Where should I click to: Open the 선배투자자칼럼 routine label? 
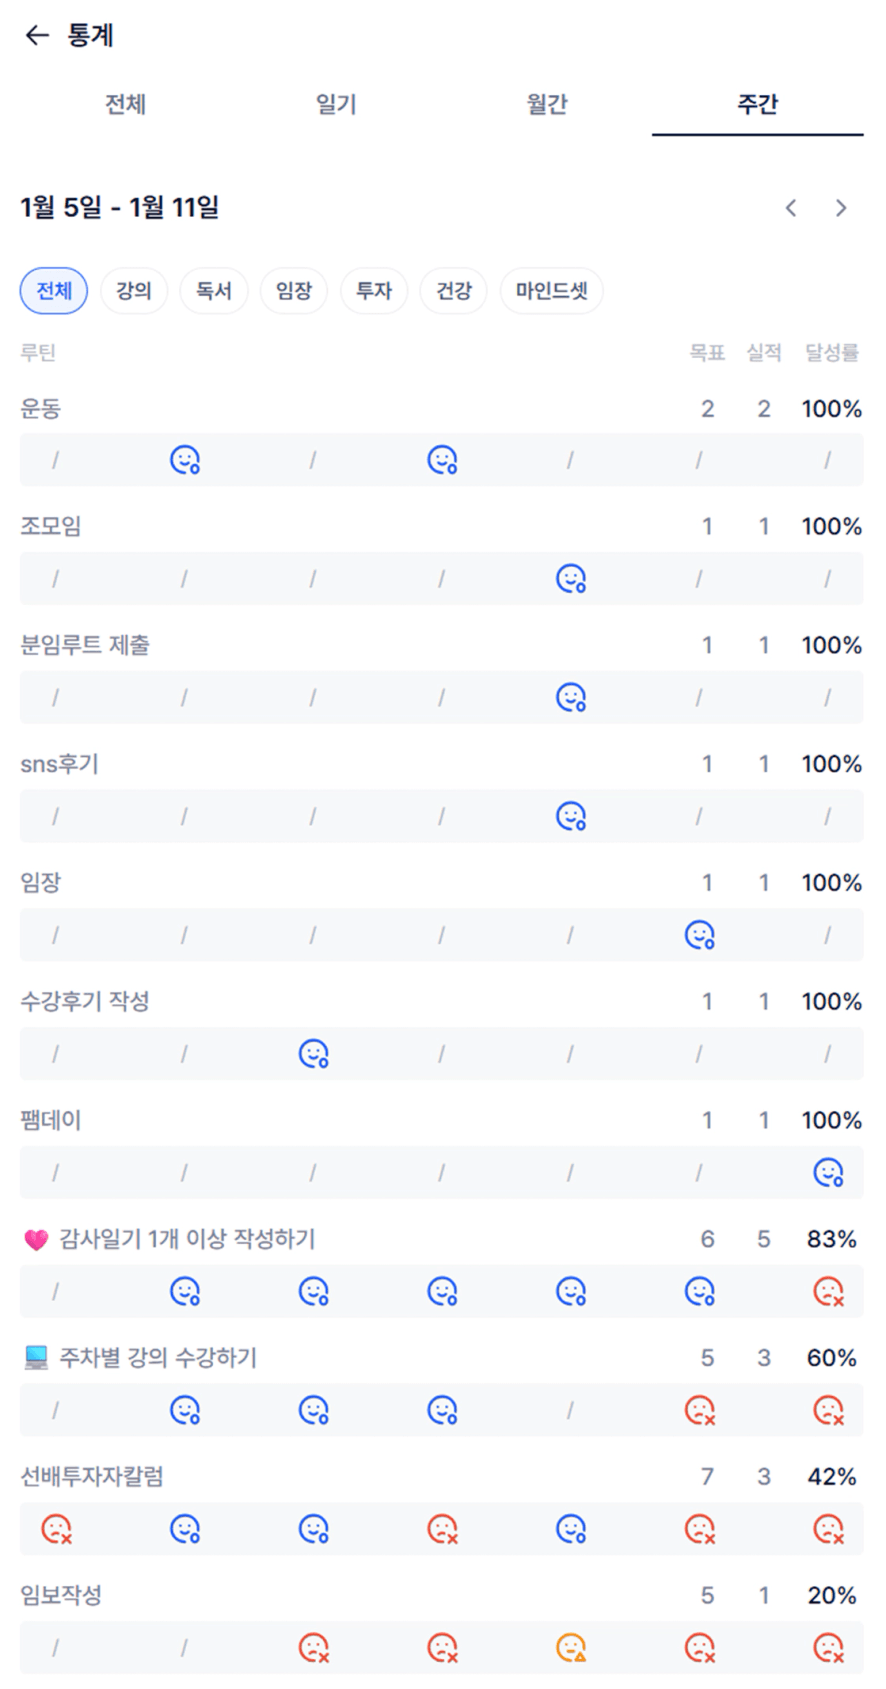click(x=92, y=1477)
